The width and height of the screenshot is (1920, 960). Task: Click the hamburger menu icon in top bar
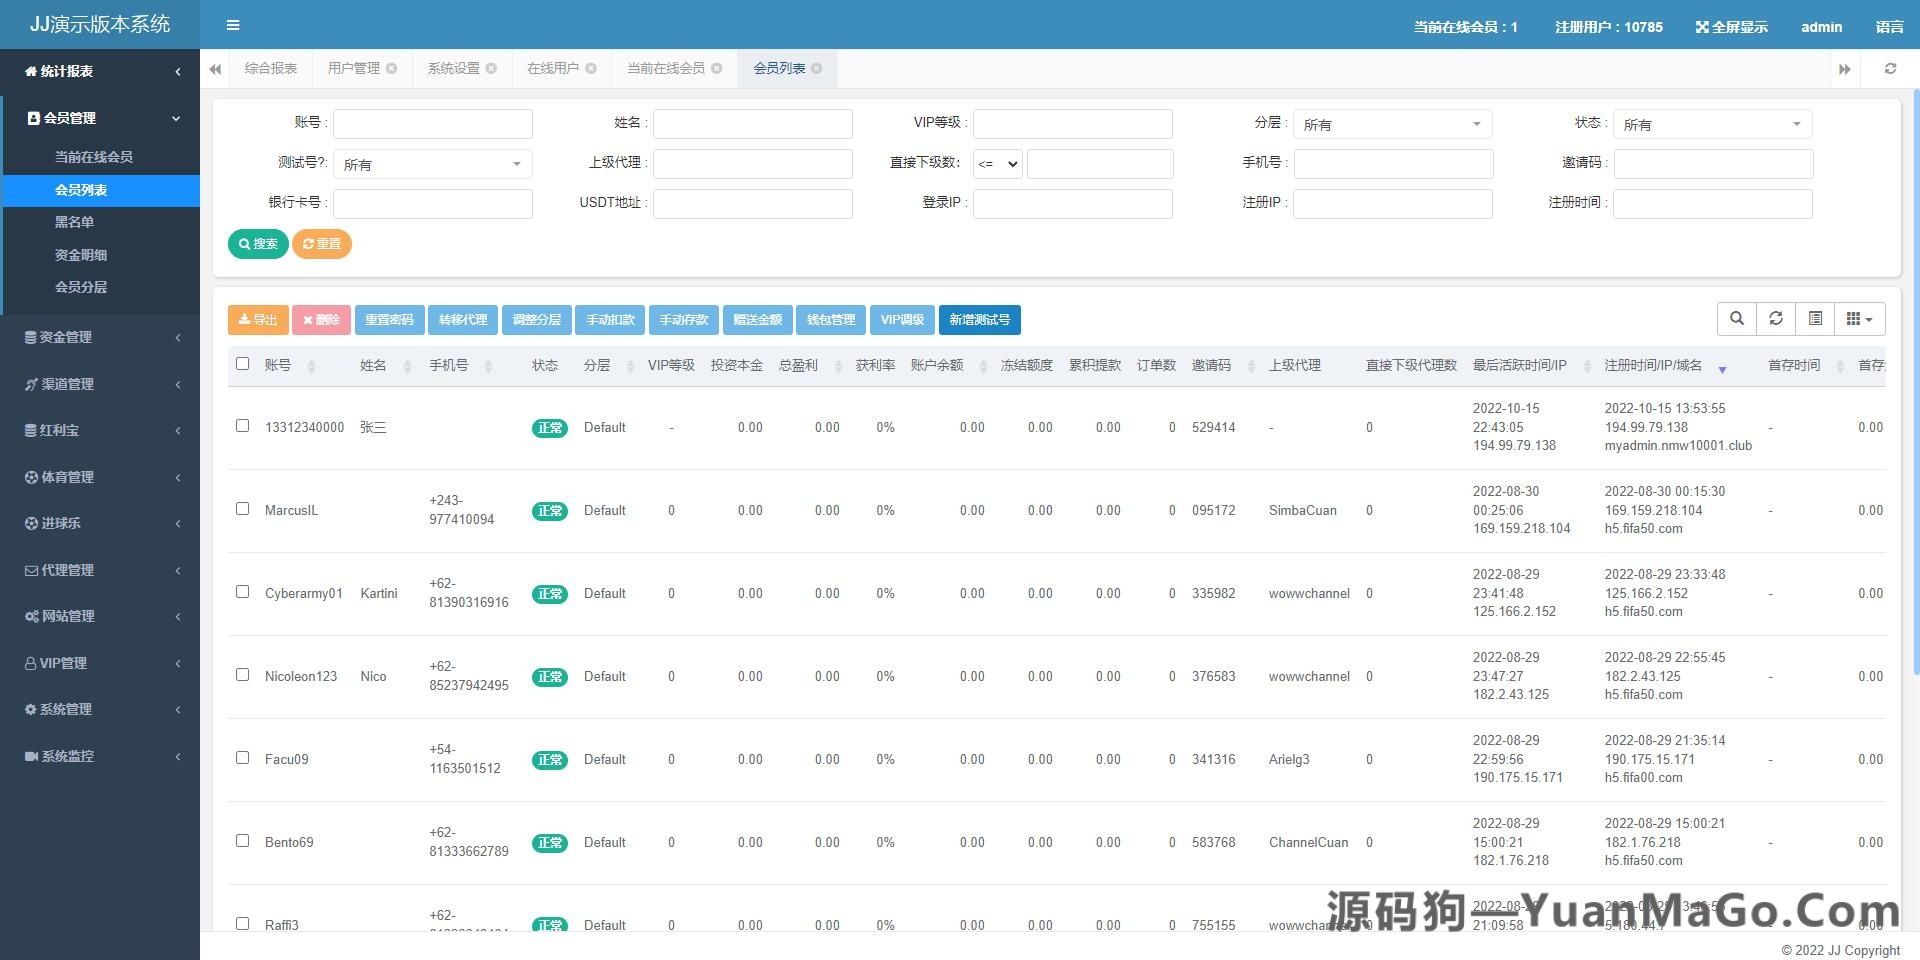click(233, 25)
